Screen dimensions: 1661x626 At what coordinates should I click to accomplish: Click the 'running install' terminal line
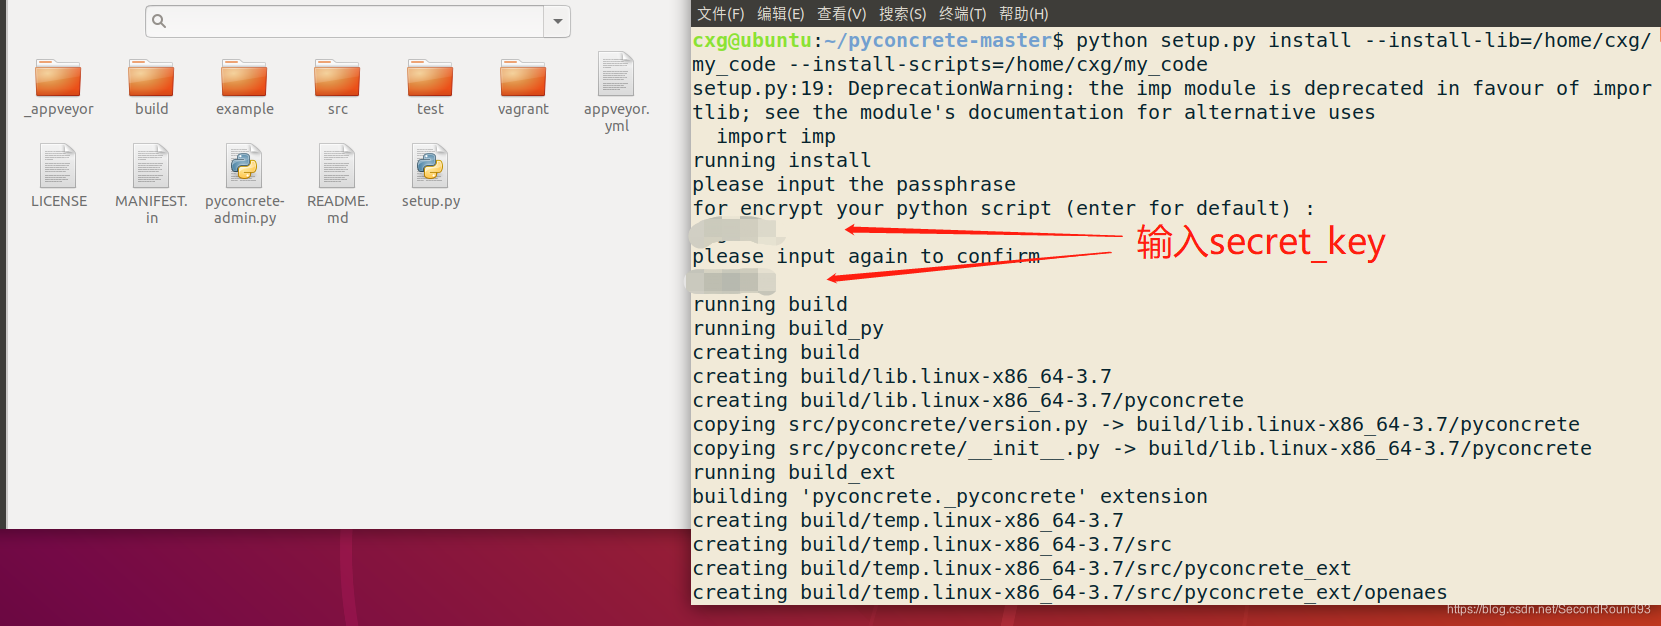[x=782, y=160]
